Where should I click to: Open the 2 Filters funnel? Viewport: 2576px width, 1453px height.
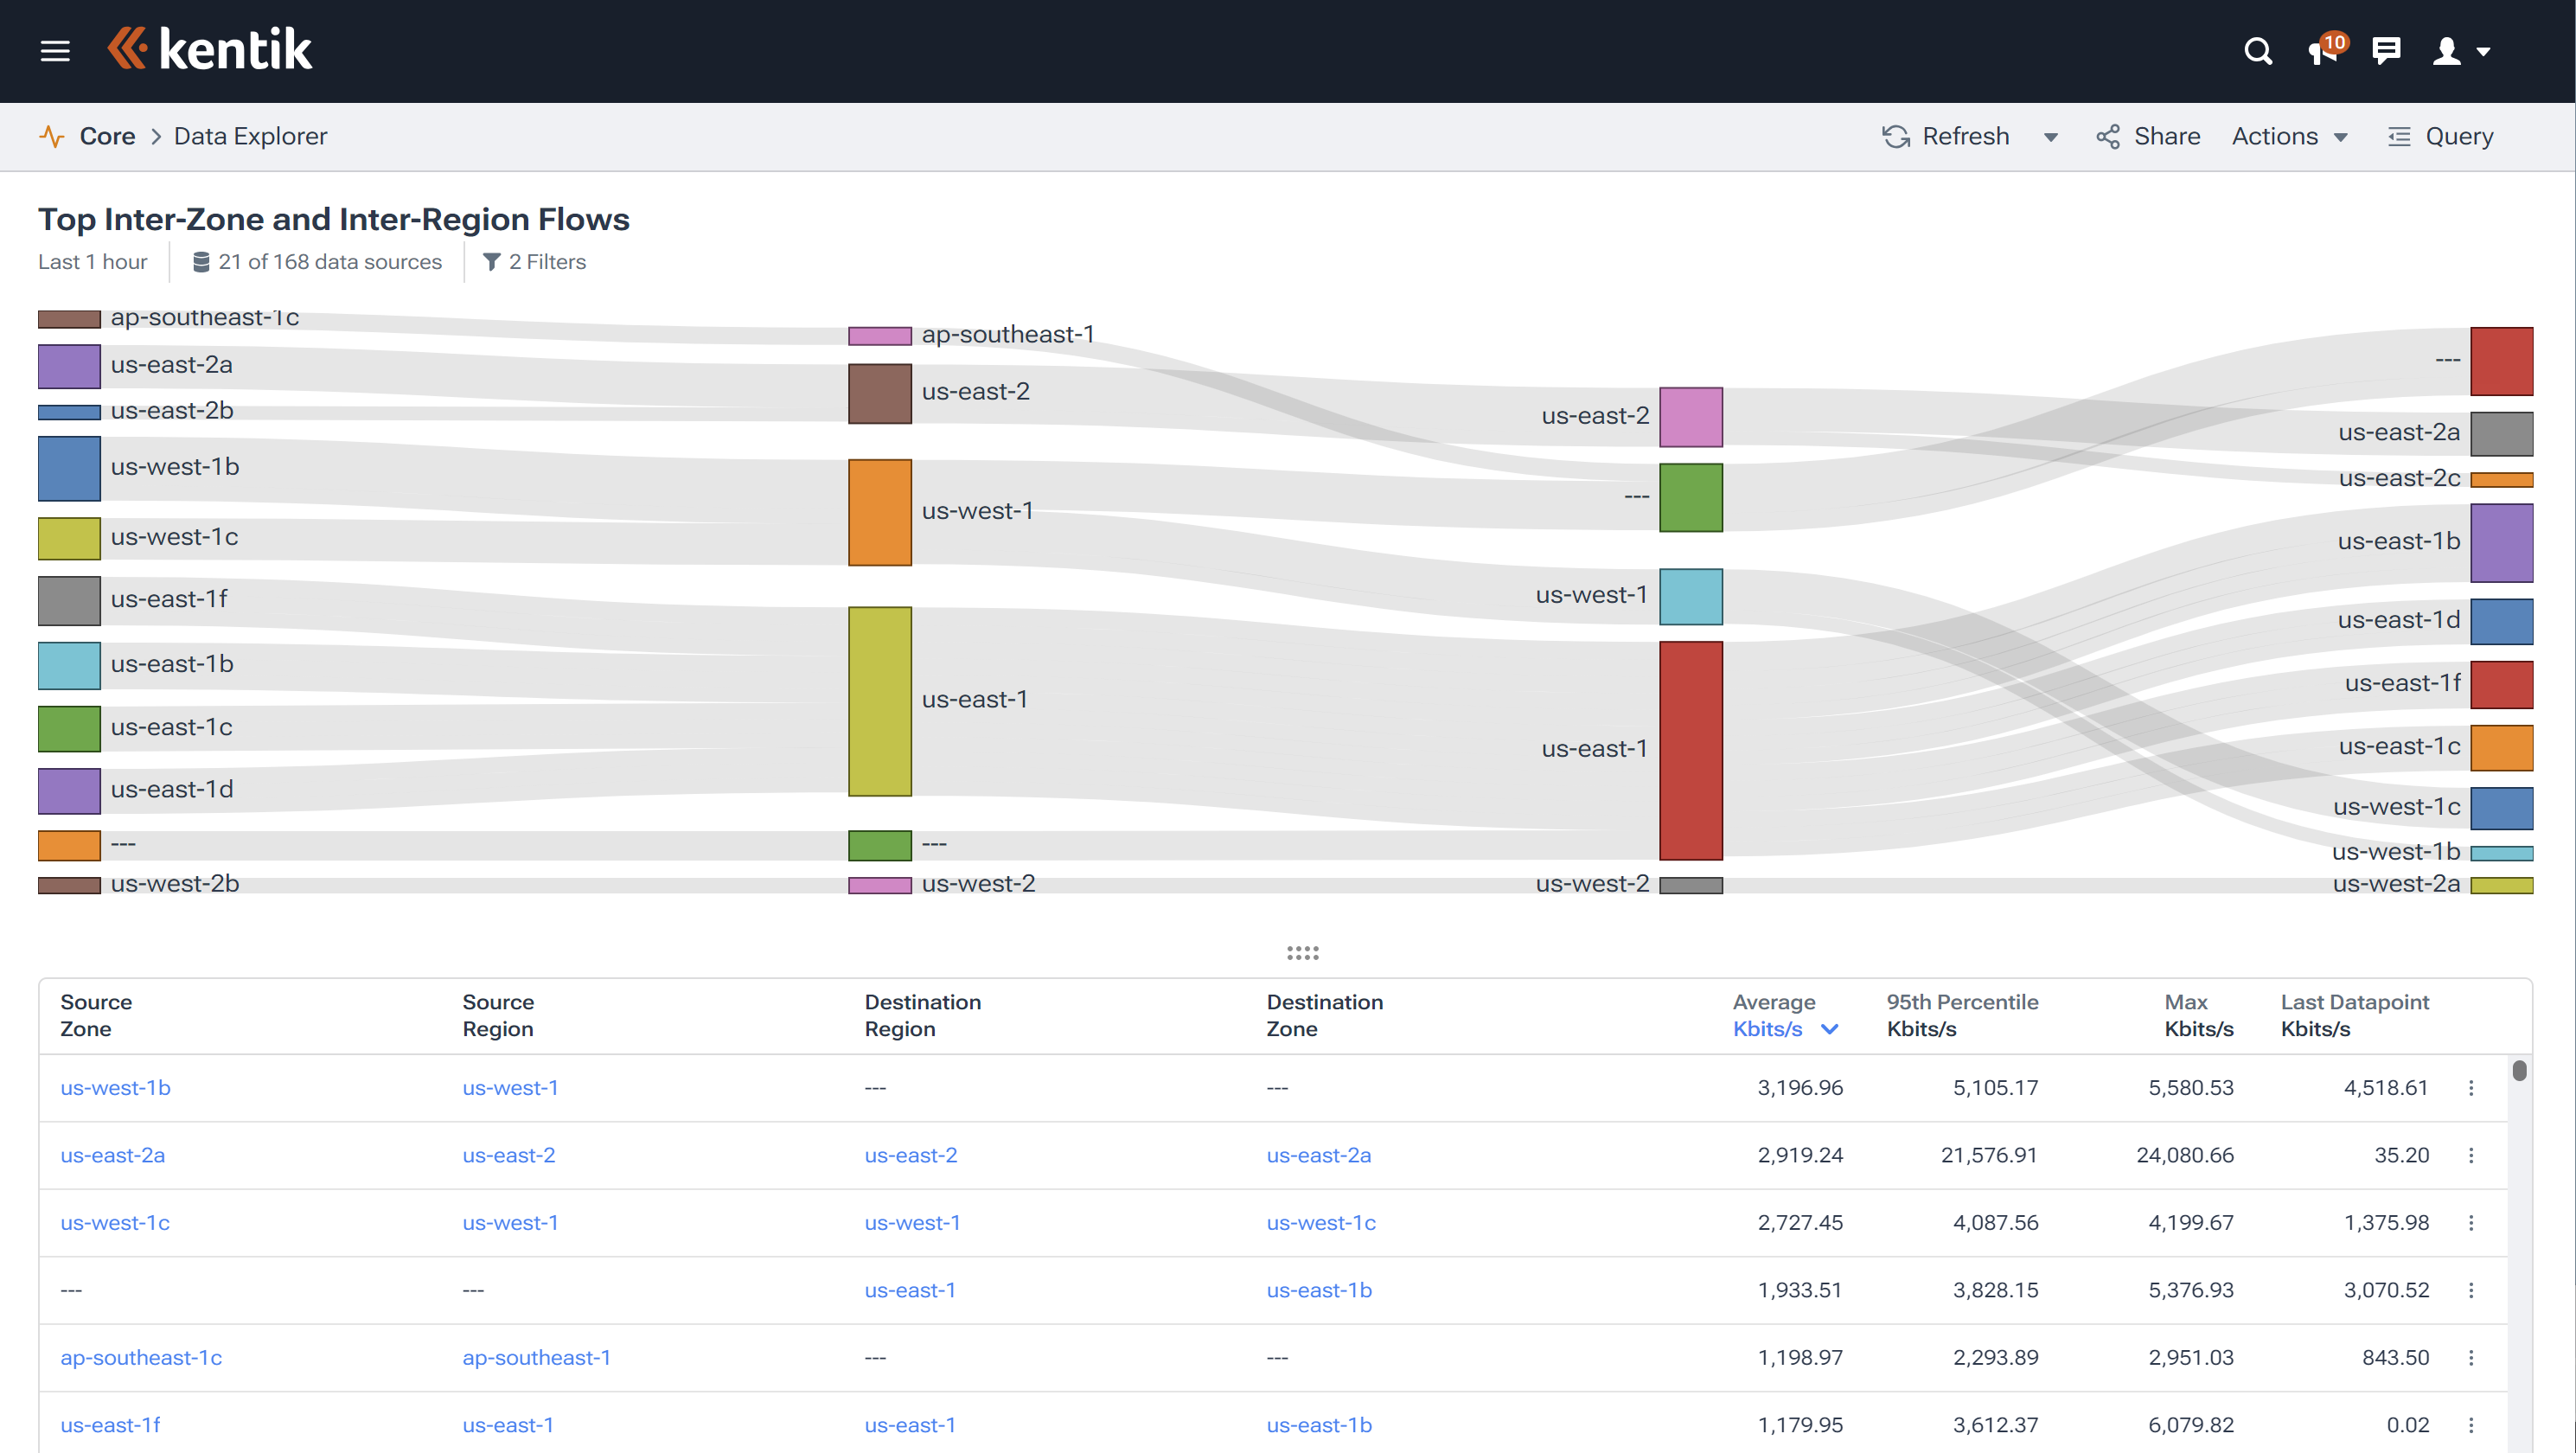click(x=491, y=262)
